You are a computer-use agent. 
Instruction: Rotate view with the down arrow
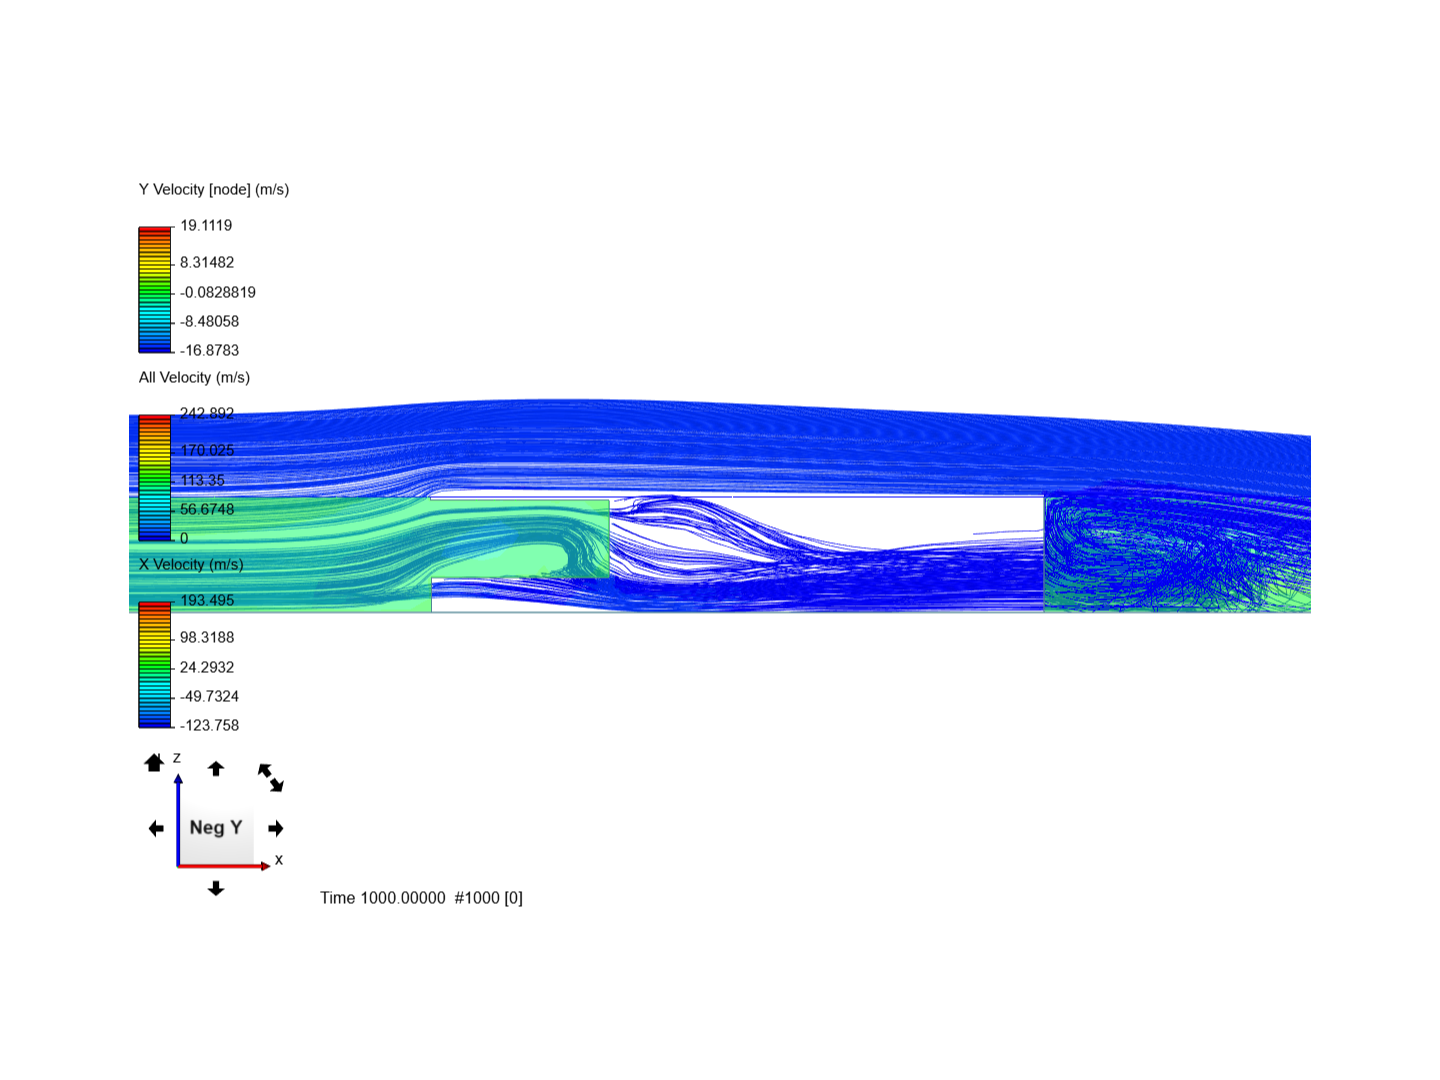[x=216, y=888]
